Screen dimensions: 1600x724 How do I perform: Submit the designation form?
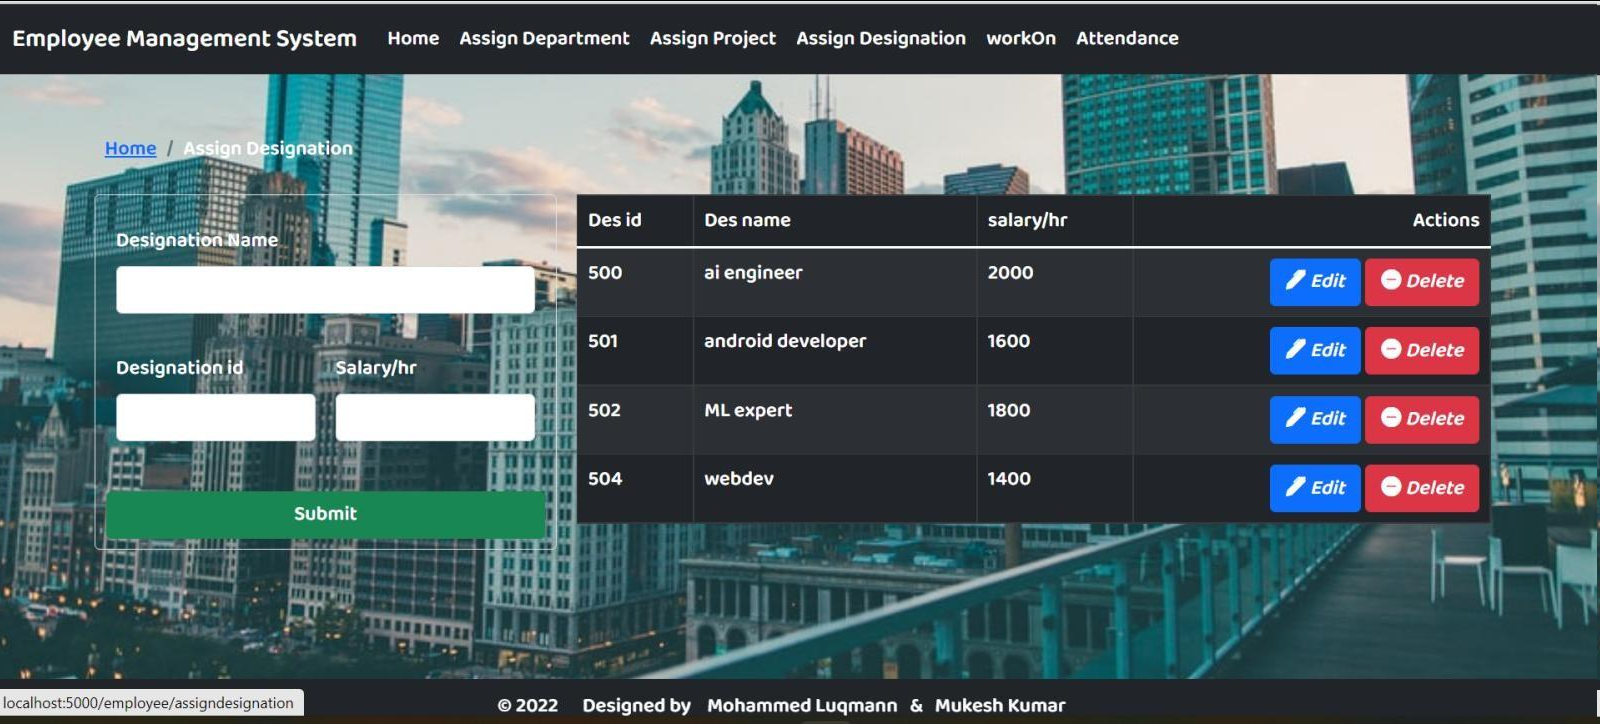(x=325, y=514)
